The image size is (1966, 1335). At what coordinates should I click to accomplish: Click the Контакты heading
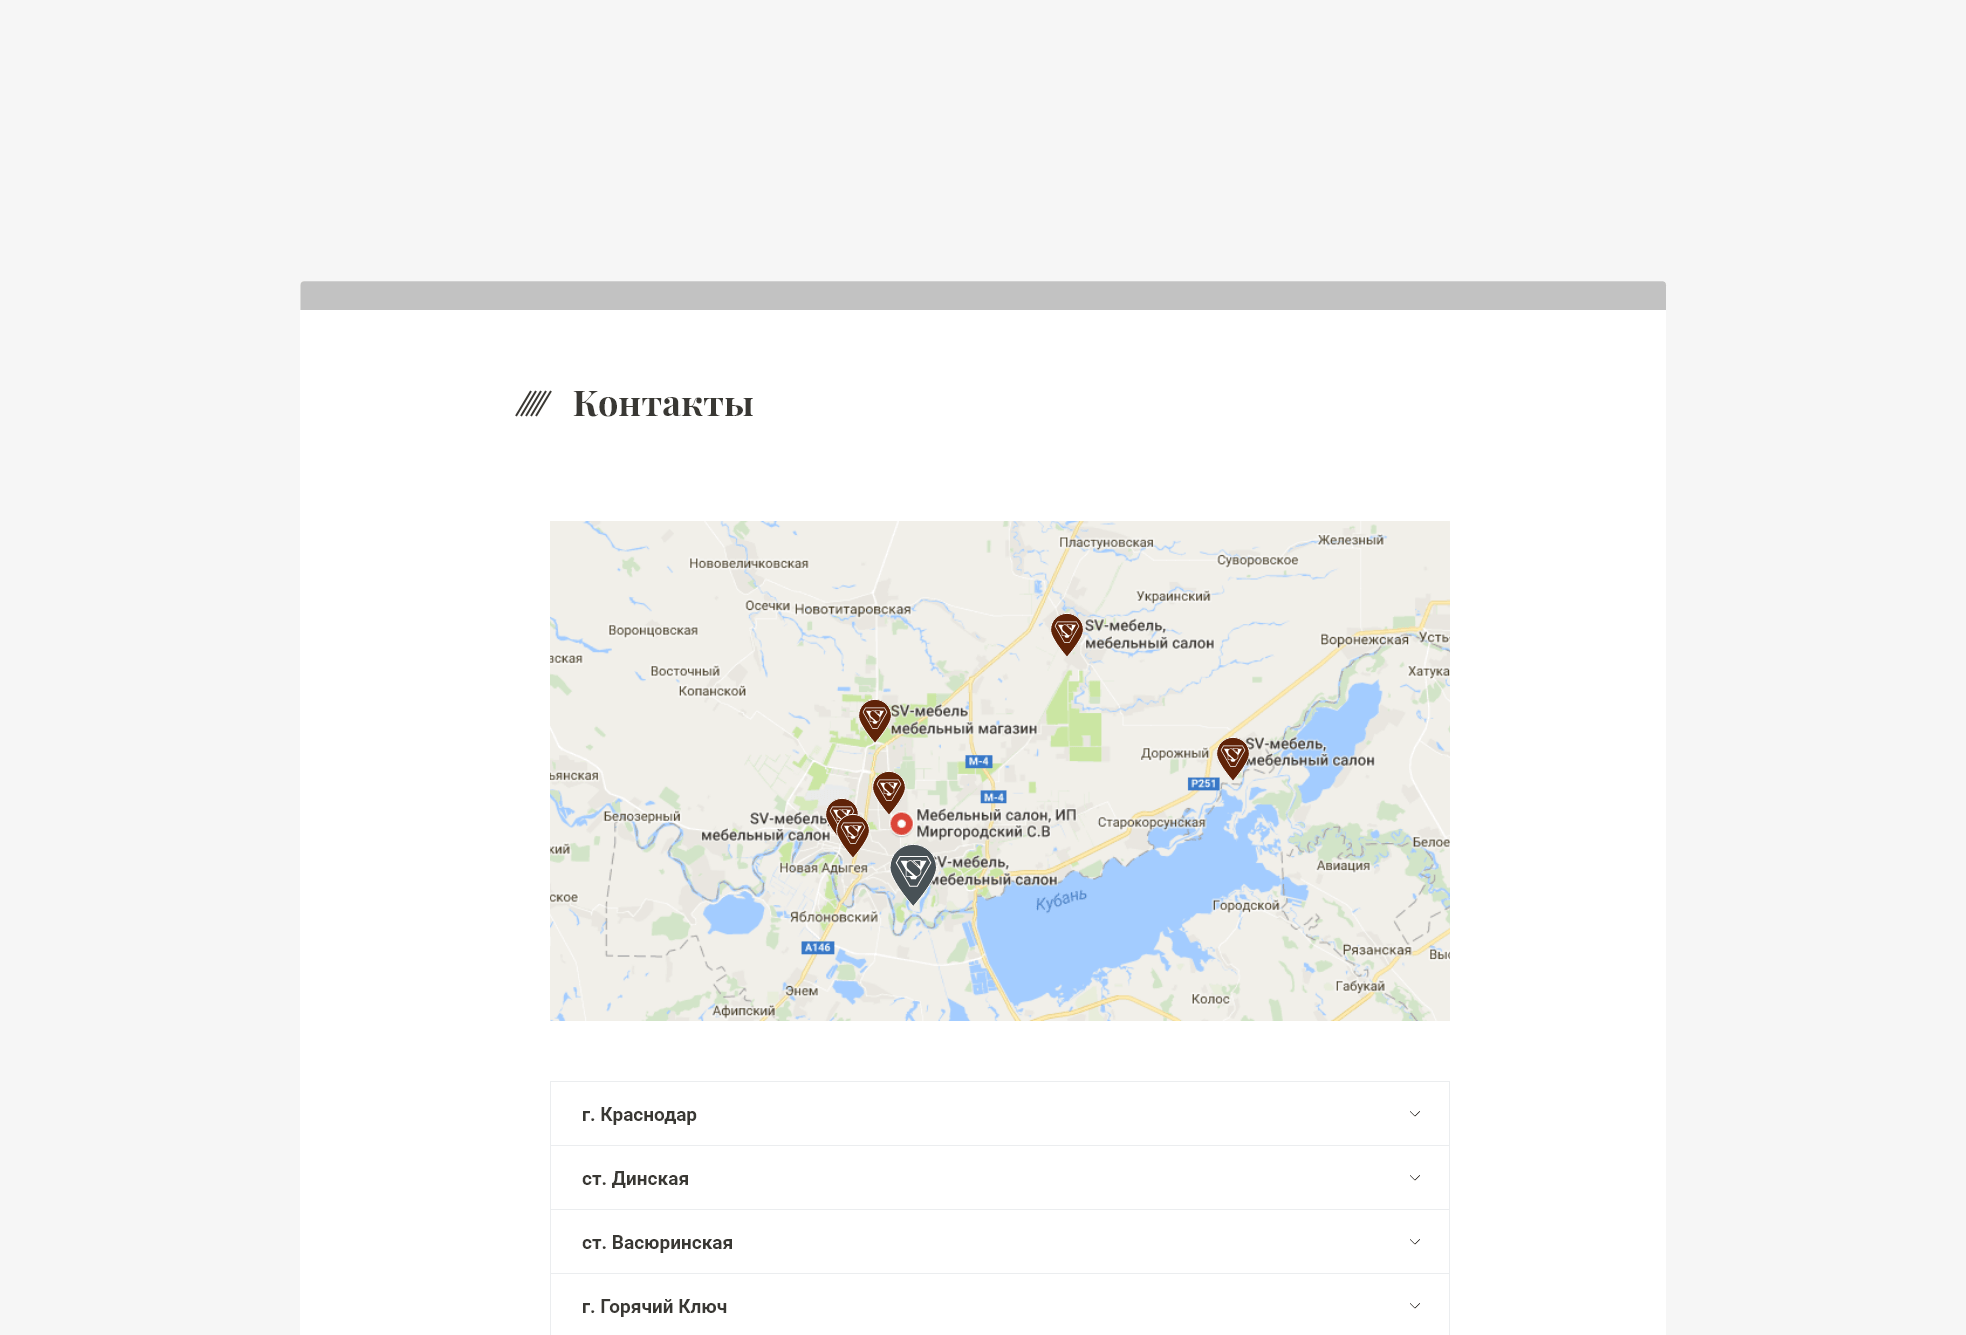tap(663, 404)
